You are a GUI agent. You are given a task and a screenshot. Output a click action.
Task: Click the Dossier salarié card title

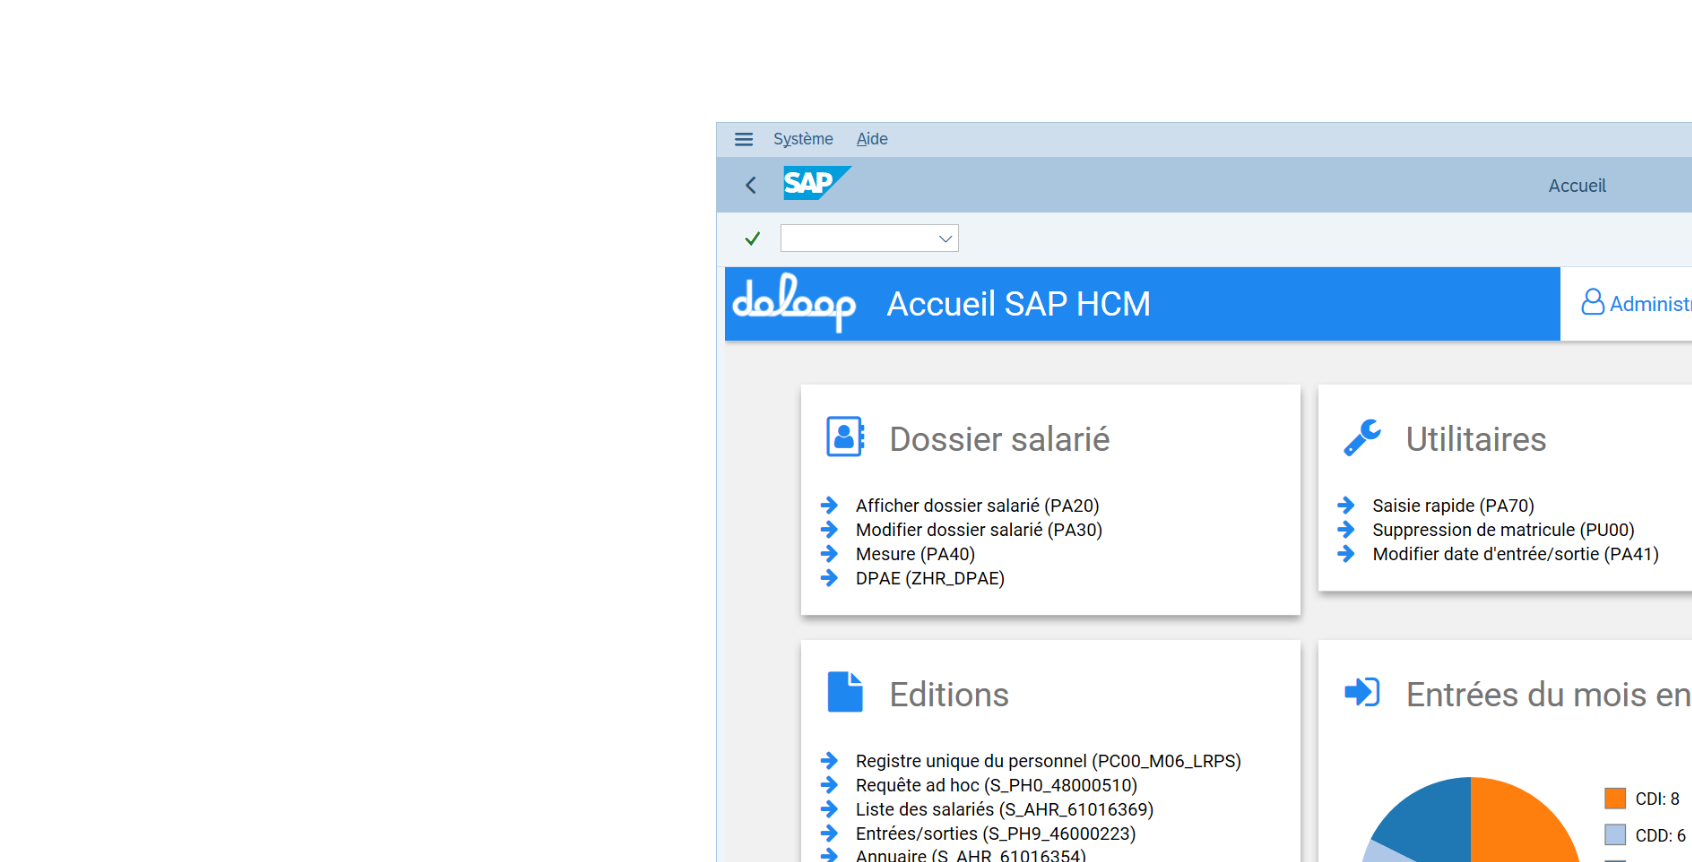pos(999,439)
